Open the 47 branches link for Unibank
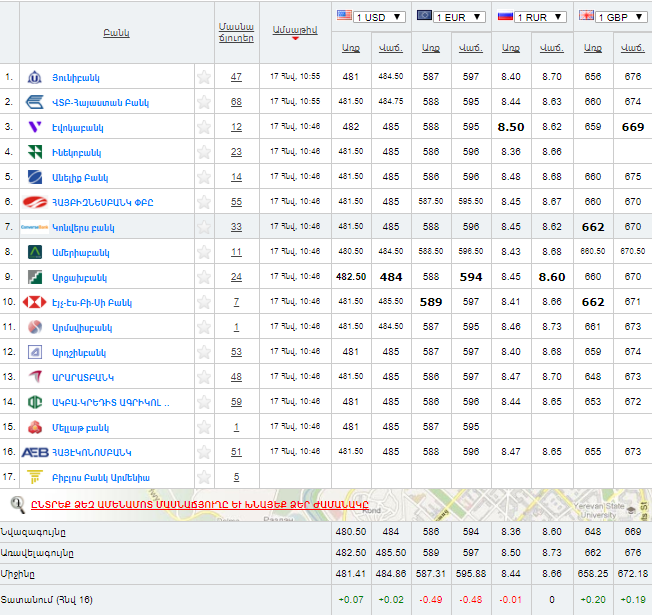 pyautogui.click(x=236, y=77)
